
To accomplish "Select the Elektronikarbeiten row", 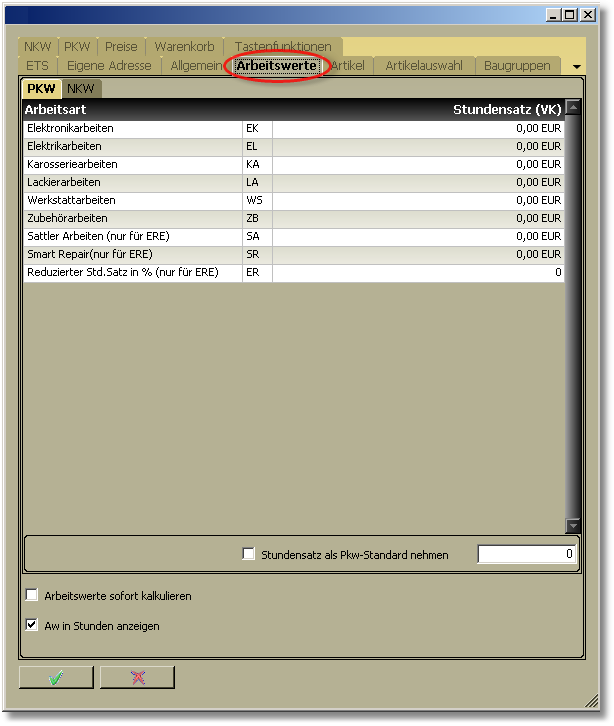I will [x=294, y=128].
